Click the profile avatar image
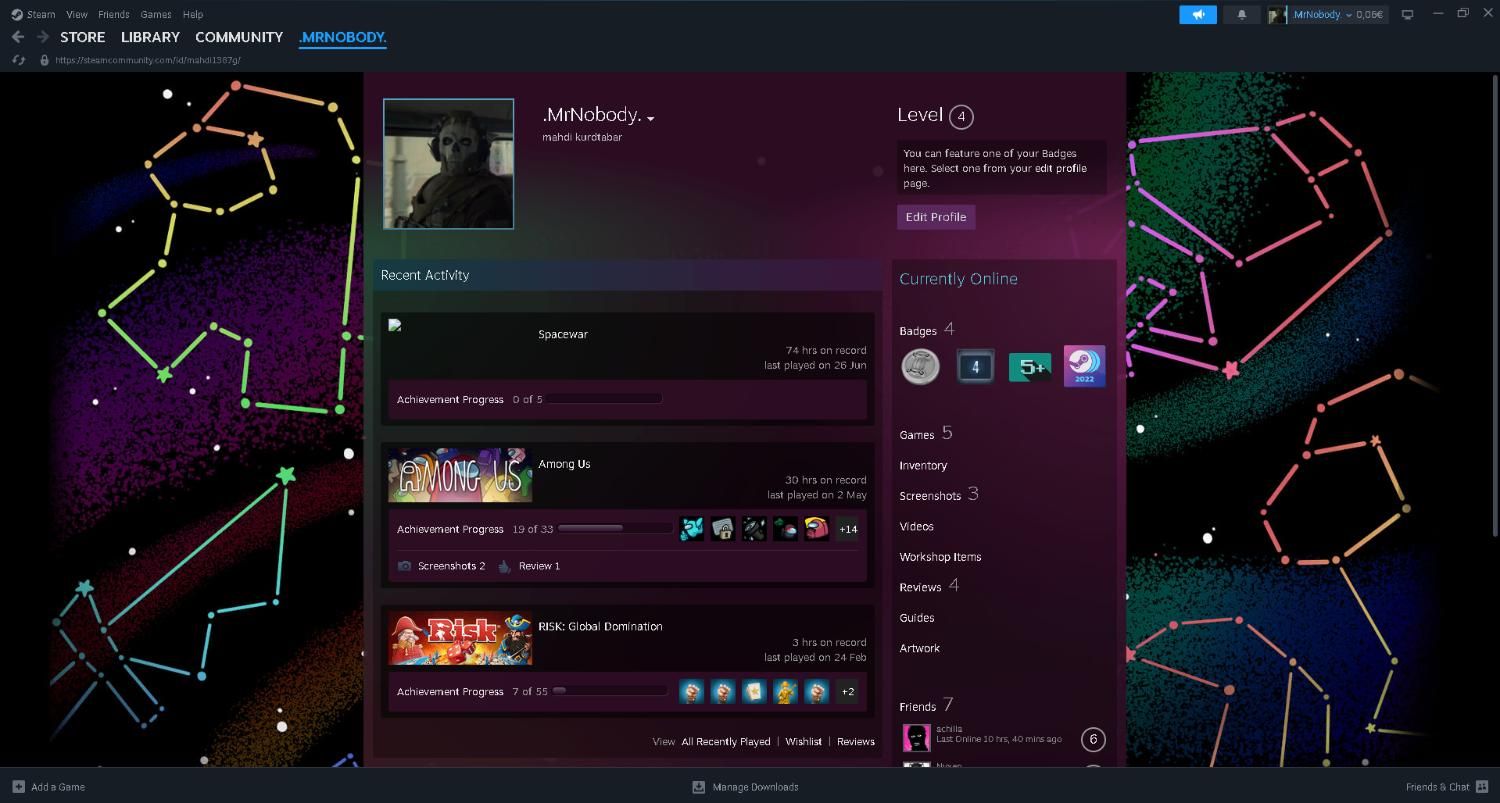This screenshot has height=803, width=1500. [x=448, y=164]
